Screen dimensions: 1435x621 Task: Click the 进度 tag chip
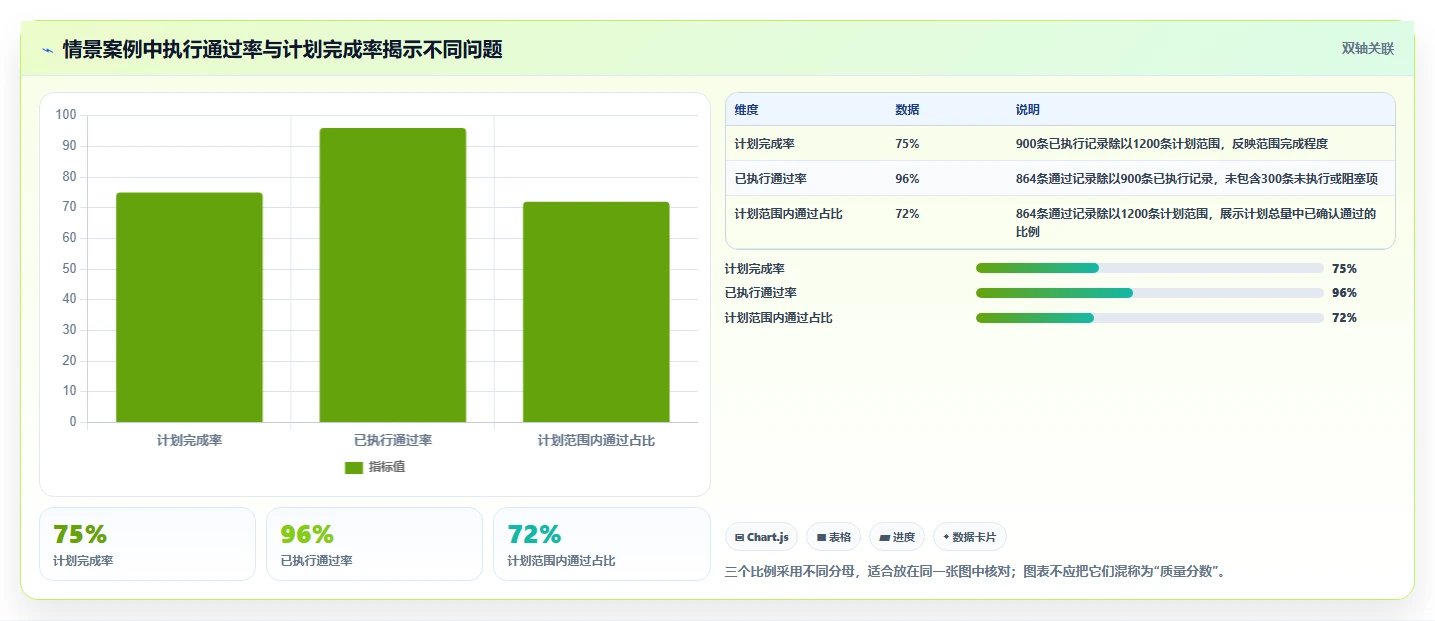[x=897, y=537]
